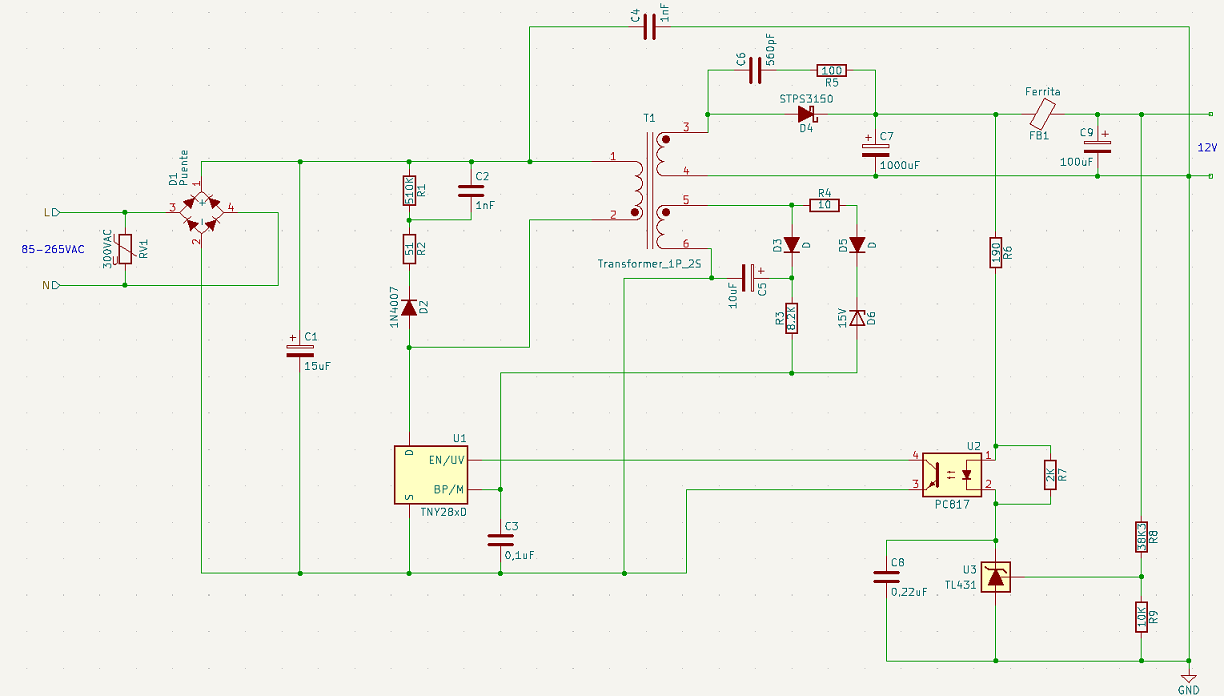Click the D4 STPS3150 Schottky diode

tap(806, 114)
